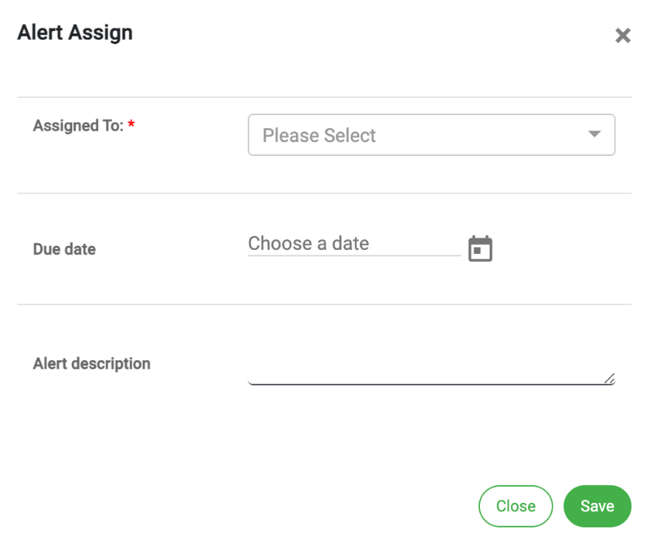This screenshot has height=547, width=650.
Task: Close the Alert Assign dialog with the X icon
Action: click(622, 36)
